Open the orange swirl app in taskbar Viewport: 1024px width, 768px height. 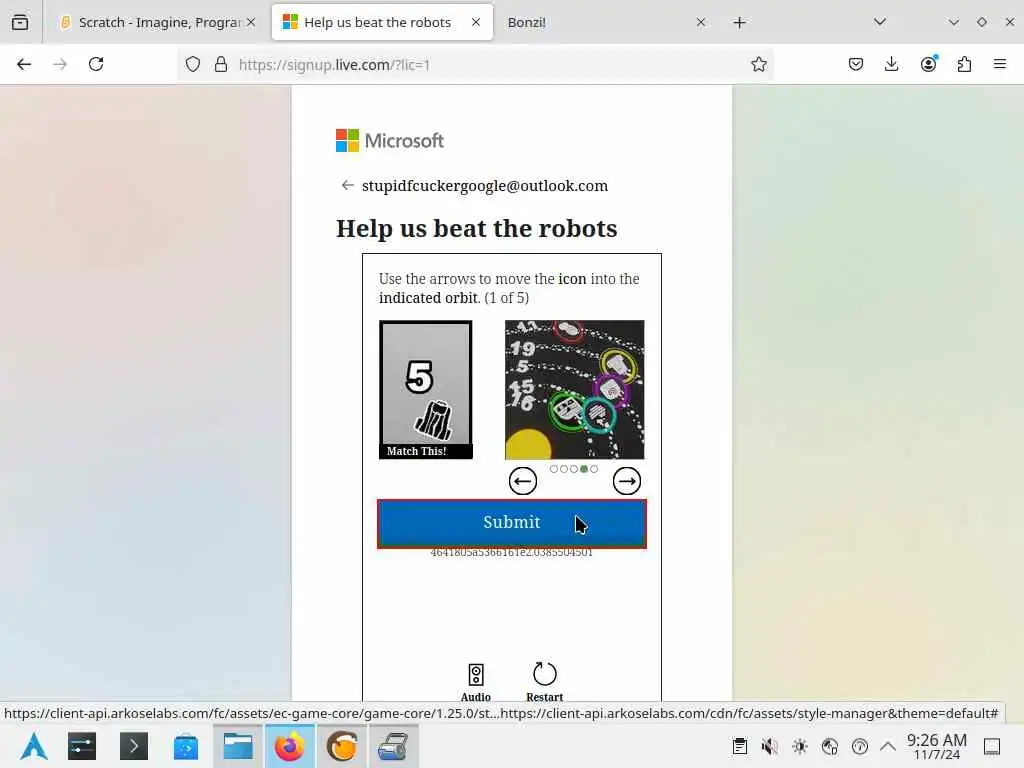(342, 746)
